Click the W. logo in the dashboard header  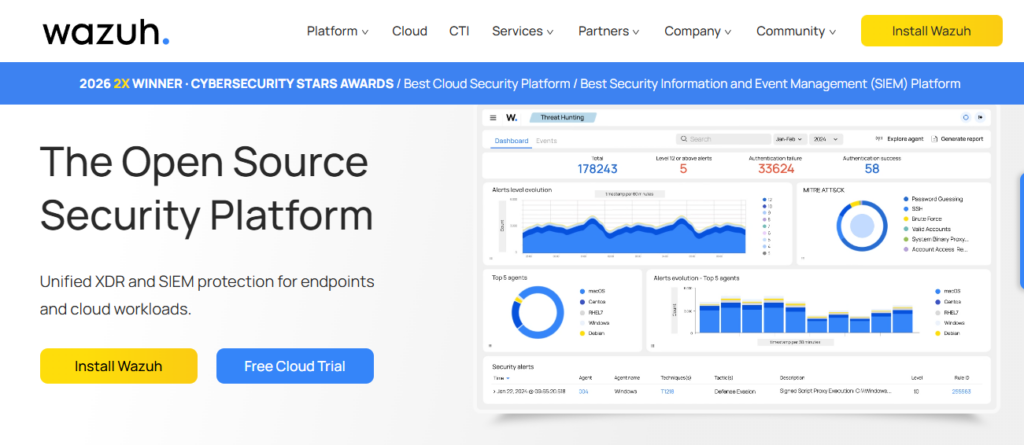[x=512, y=118]
